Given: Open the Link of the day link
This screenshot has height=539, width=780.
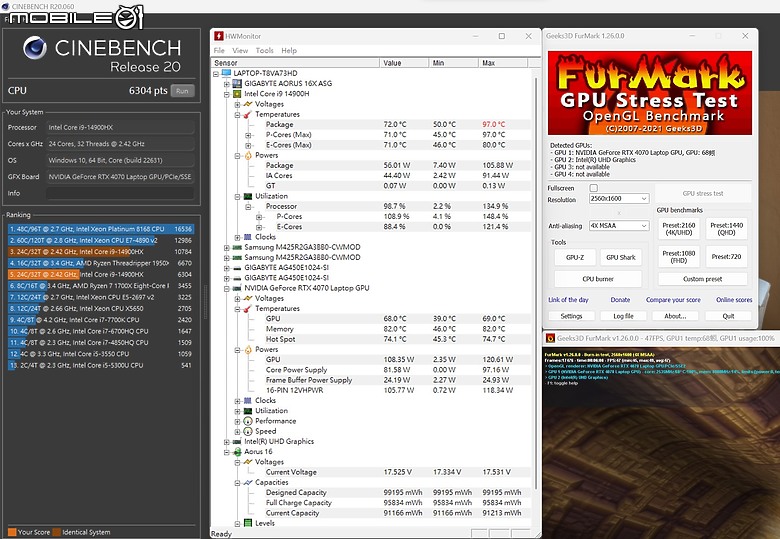Looking at the screenshot, I should click(568, 300).
